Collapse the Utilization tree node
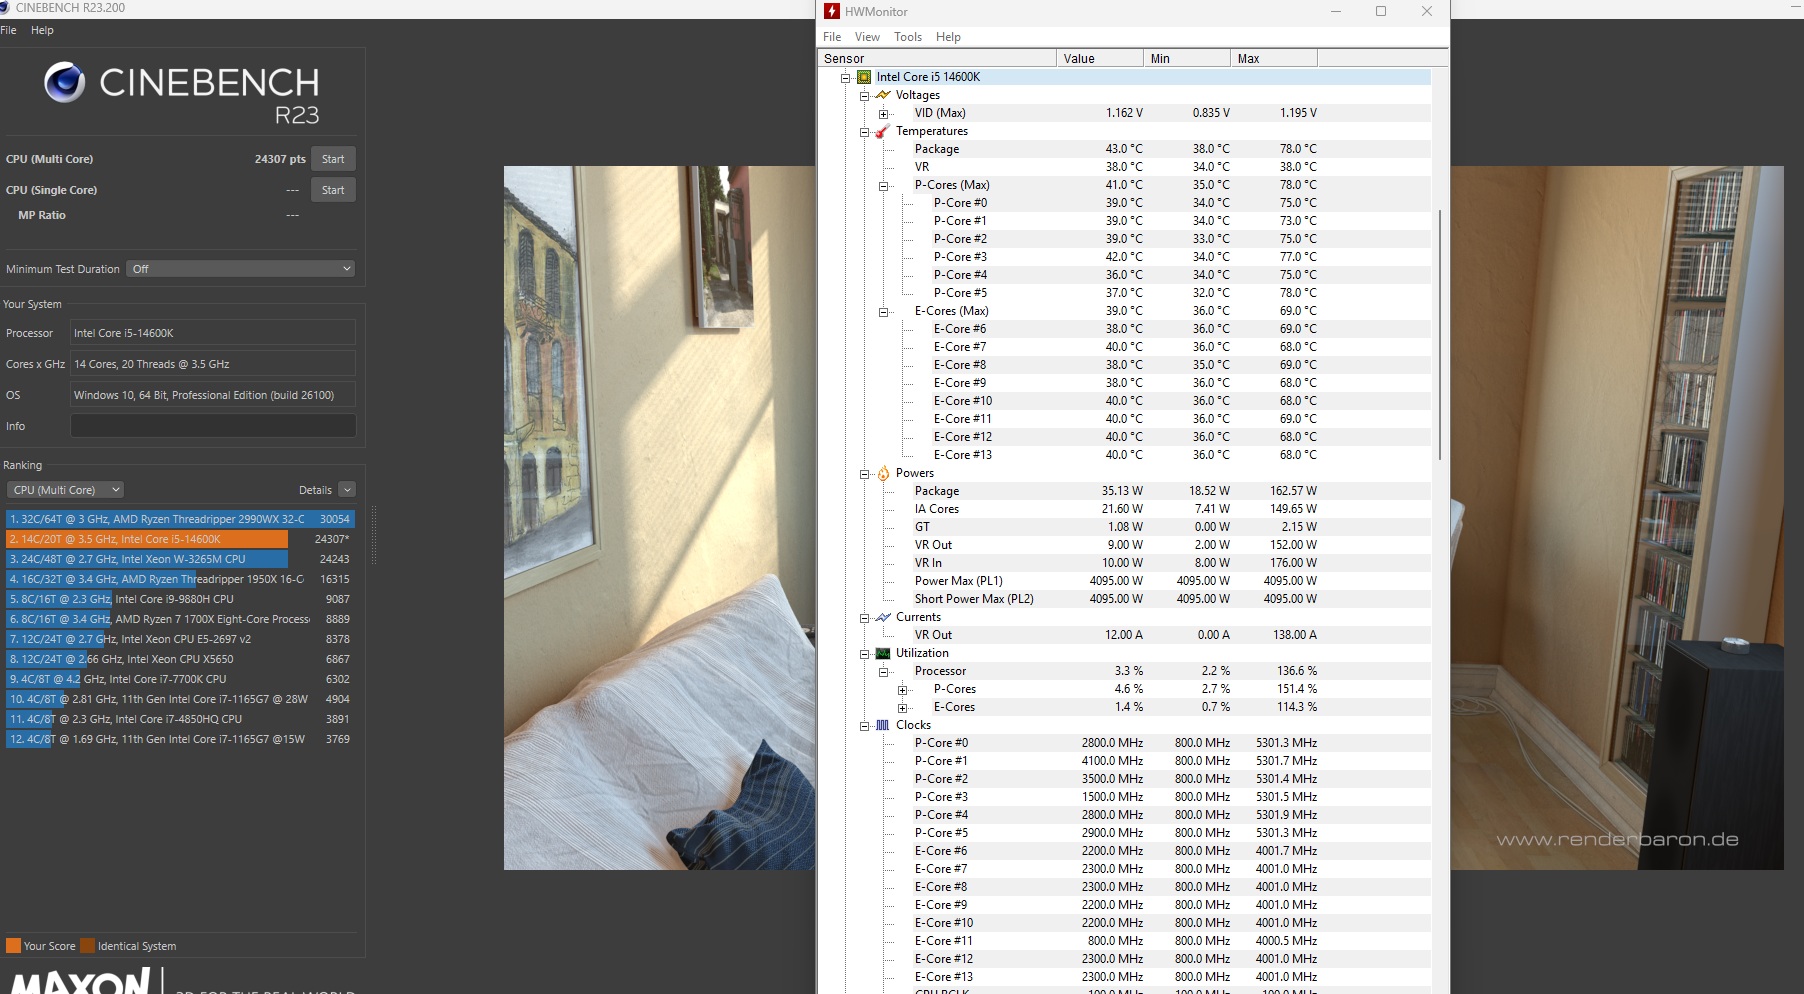 (865, 653)
